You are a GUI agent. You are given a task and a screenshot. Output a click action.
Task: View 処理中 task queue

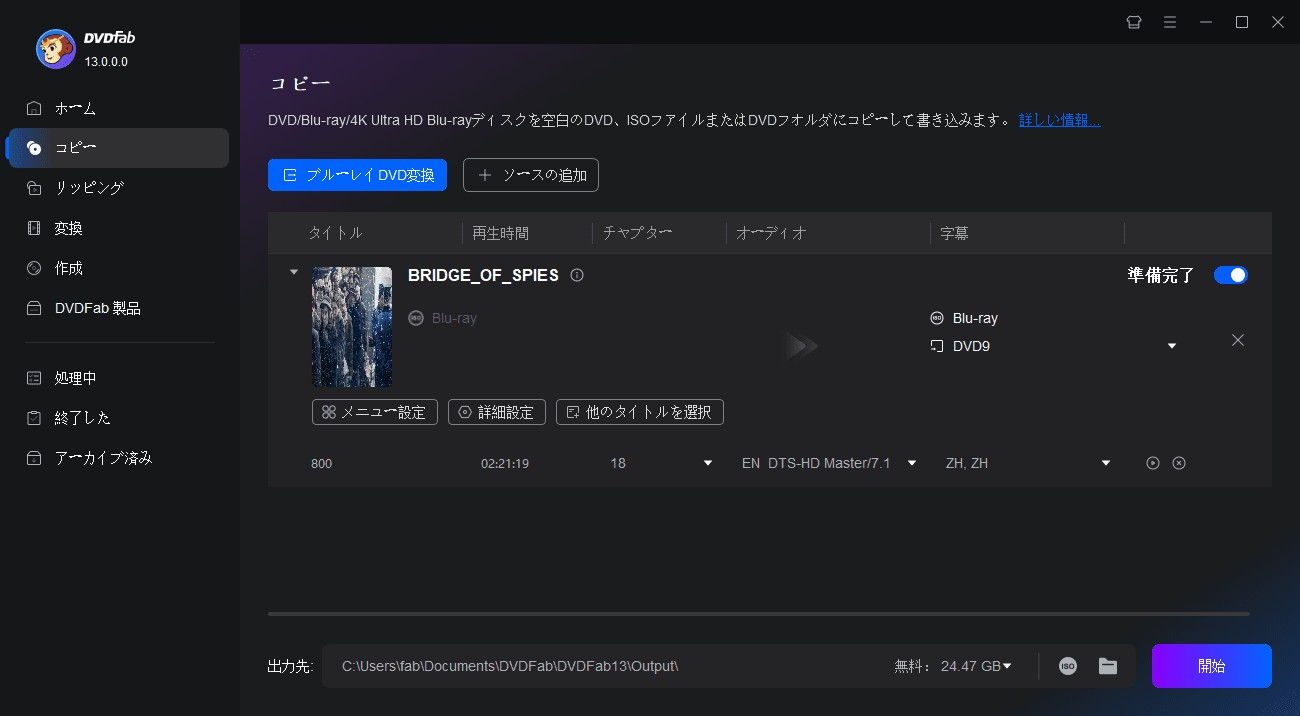(x=118, y=378)
